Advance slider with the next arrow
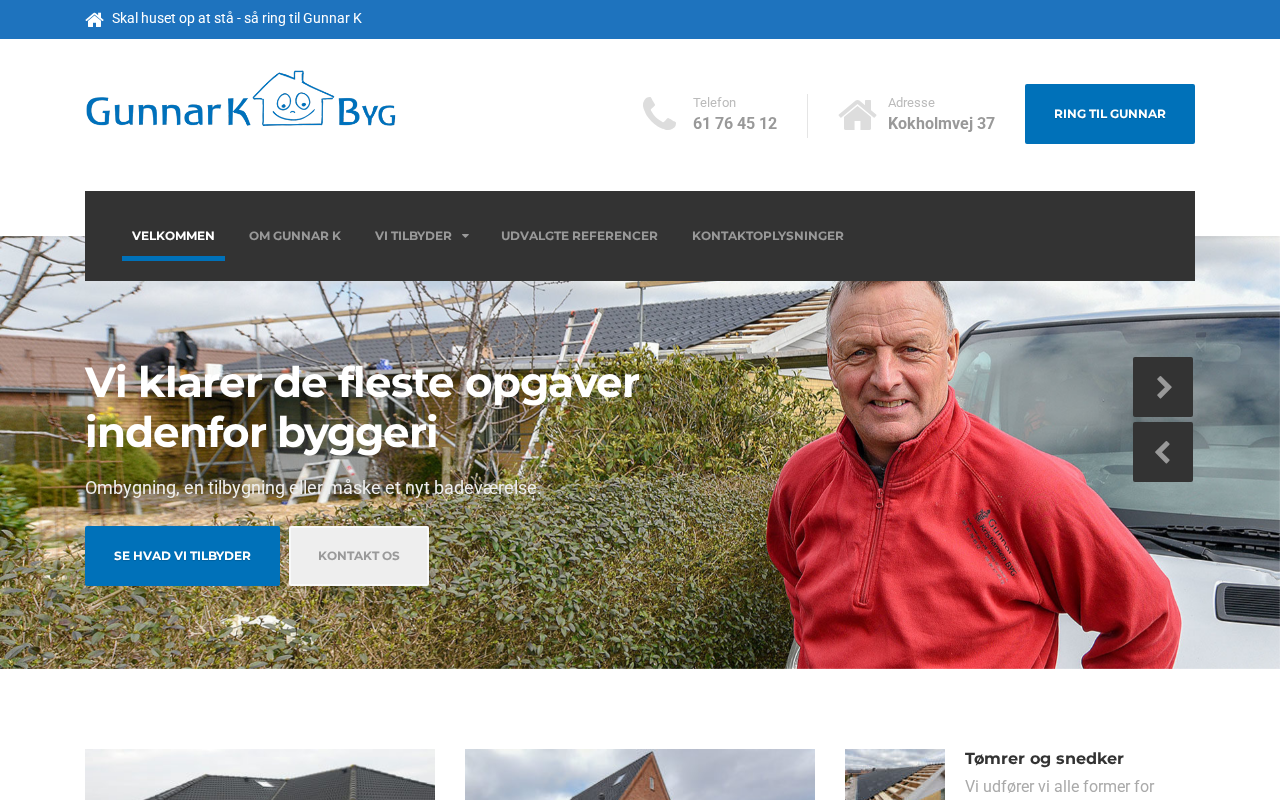 1163,387
